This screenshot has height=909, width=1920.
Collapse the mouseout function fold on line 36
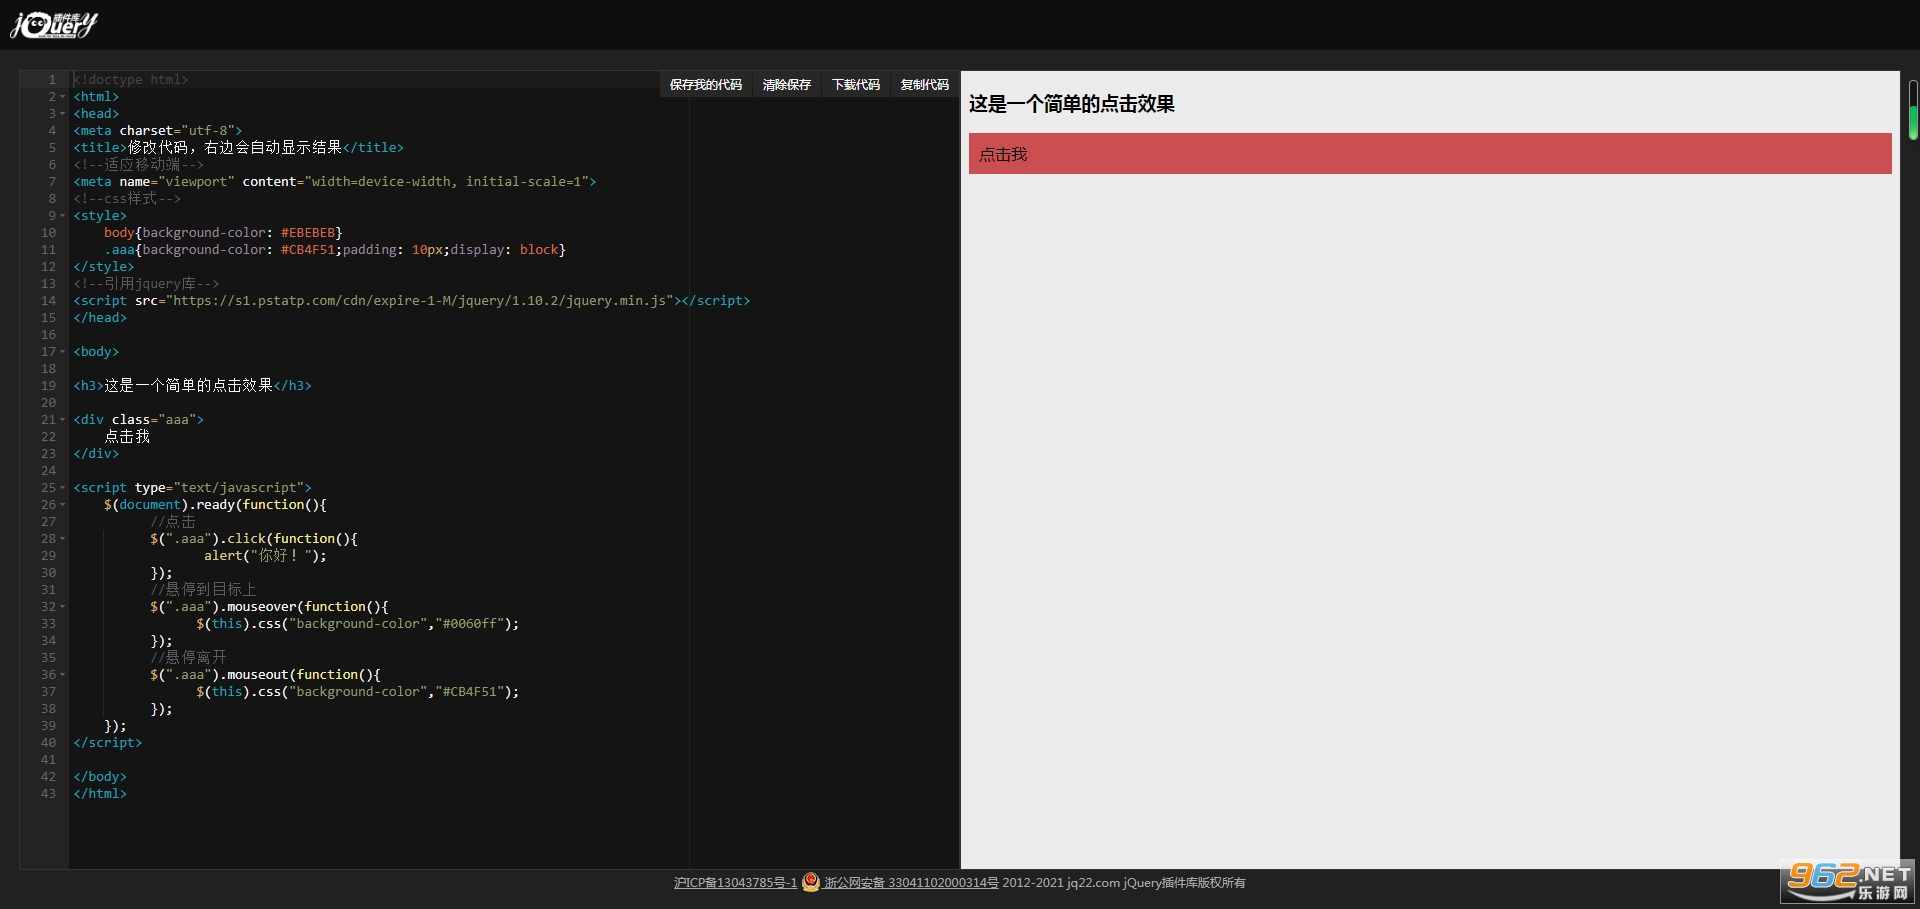tap(63, 675)
